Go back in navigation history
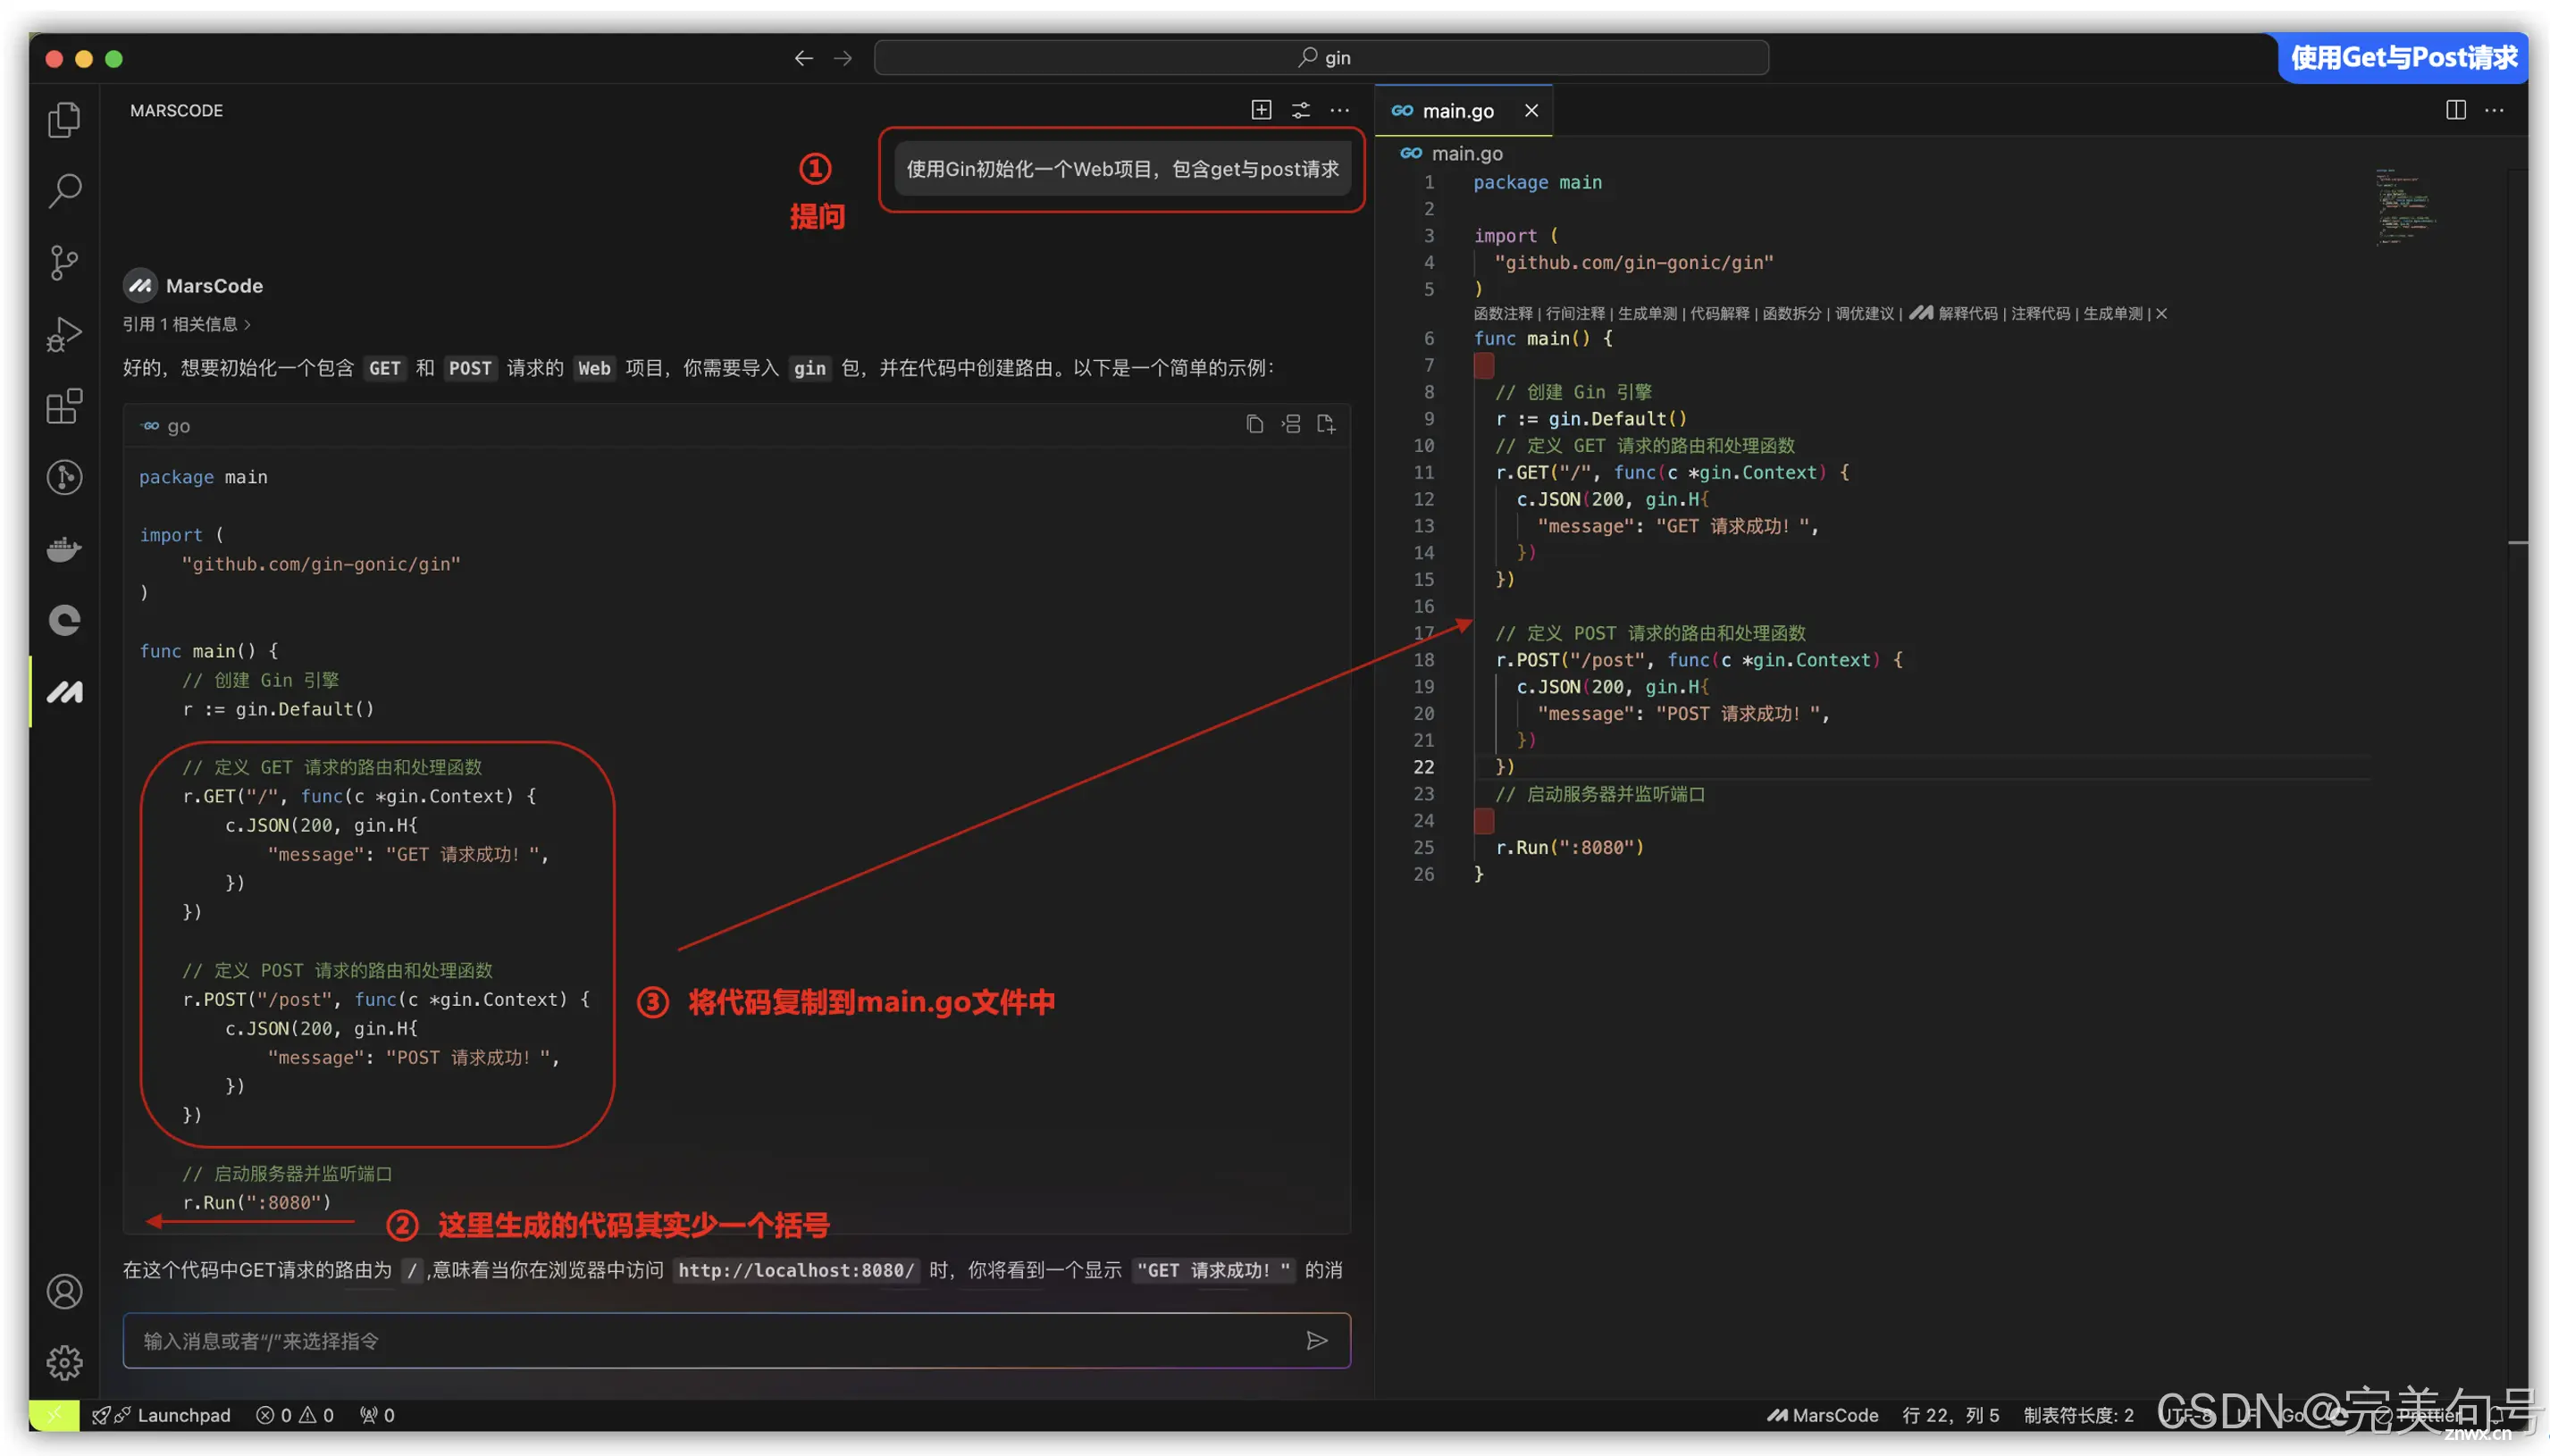Image resolution: width=2550 pixels, height=1456 pixels. [803, 58]
